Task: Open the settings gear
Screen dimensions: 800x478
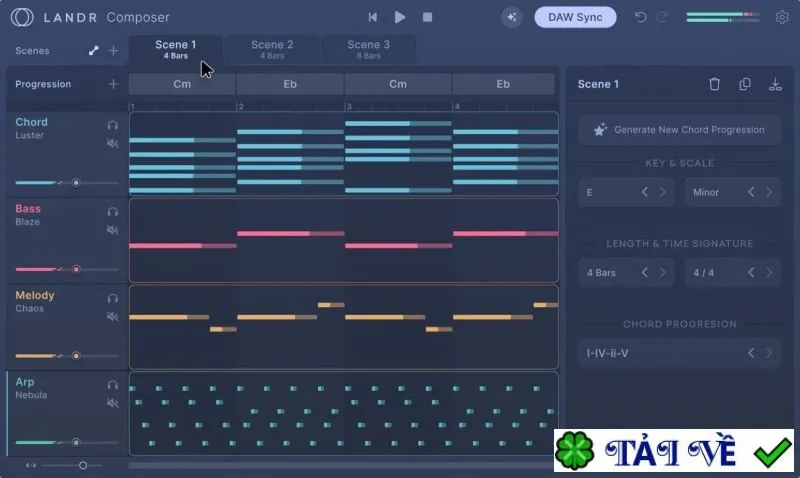Action: [x=782, y=17]
